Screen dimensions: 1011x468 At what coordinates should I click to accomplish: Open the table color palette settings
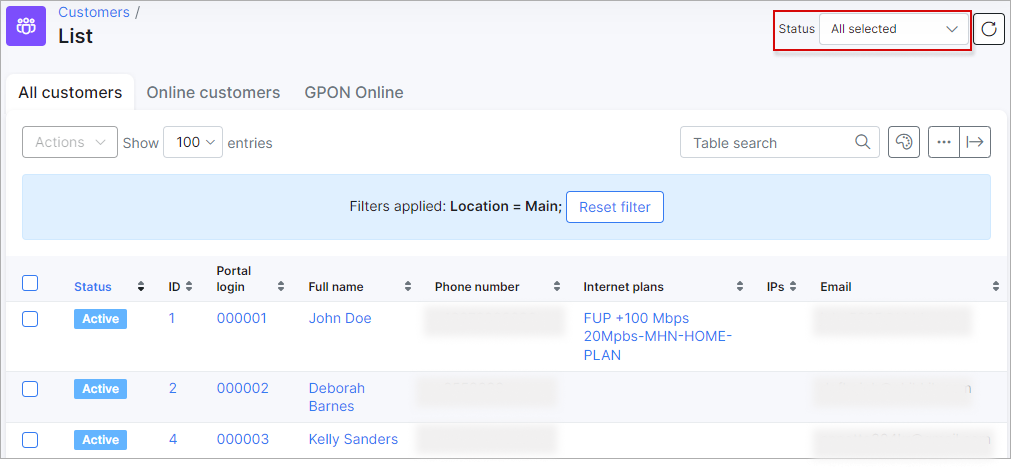click(x=904, y=142)
